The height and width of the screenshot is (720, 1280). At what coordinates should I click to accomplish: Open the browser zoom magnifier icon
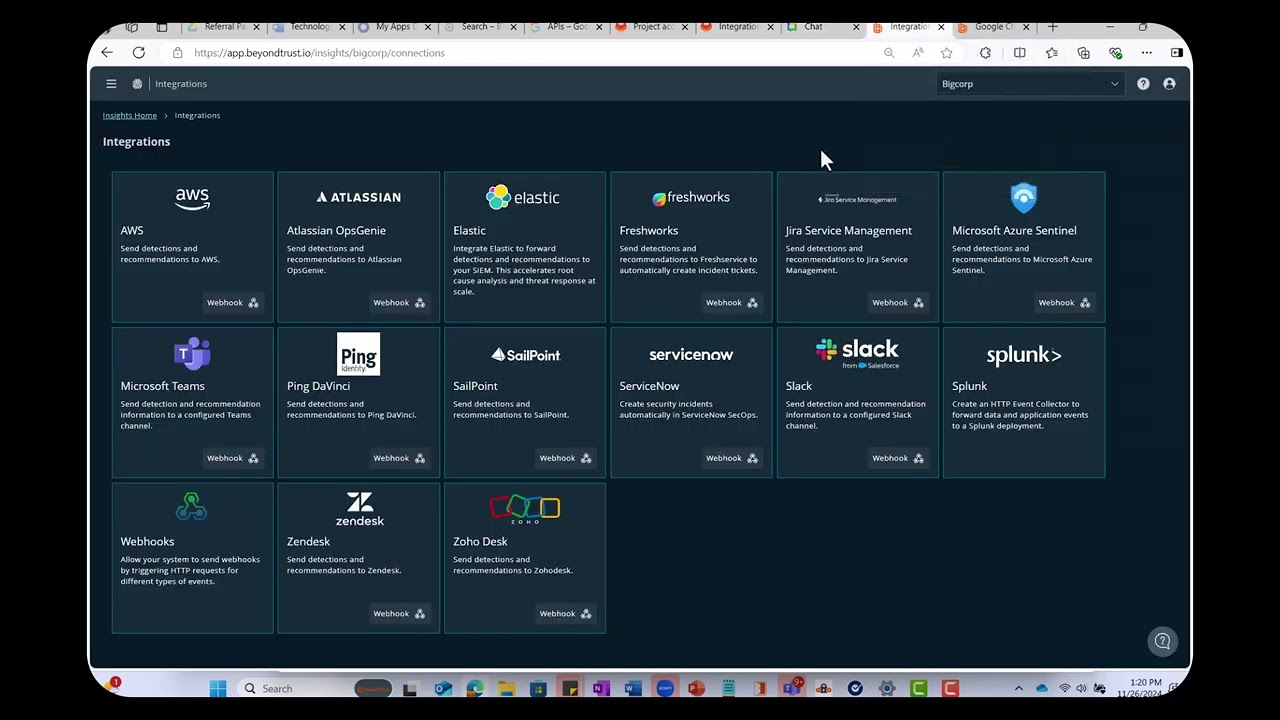tap(889, 53)
